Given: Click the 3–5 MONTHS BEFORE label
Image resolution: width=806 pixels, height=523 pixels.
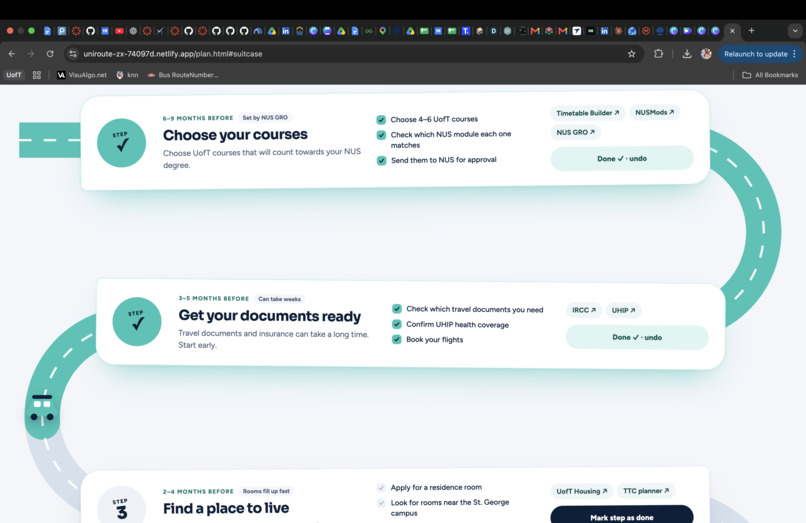Looking at the screenshot, I should point(213,298).
